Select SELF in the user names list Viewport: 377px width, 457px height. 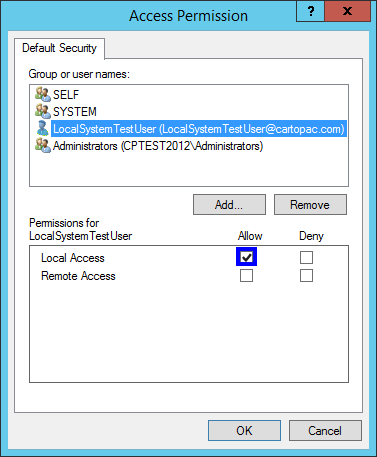point(66,95)
